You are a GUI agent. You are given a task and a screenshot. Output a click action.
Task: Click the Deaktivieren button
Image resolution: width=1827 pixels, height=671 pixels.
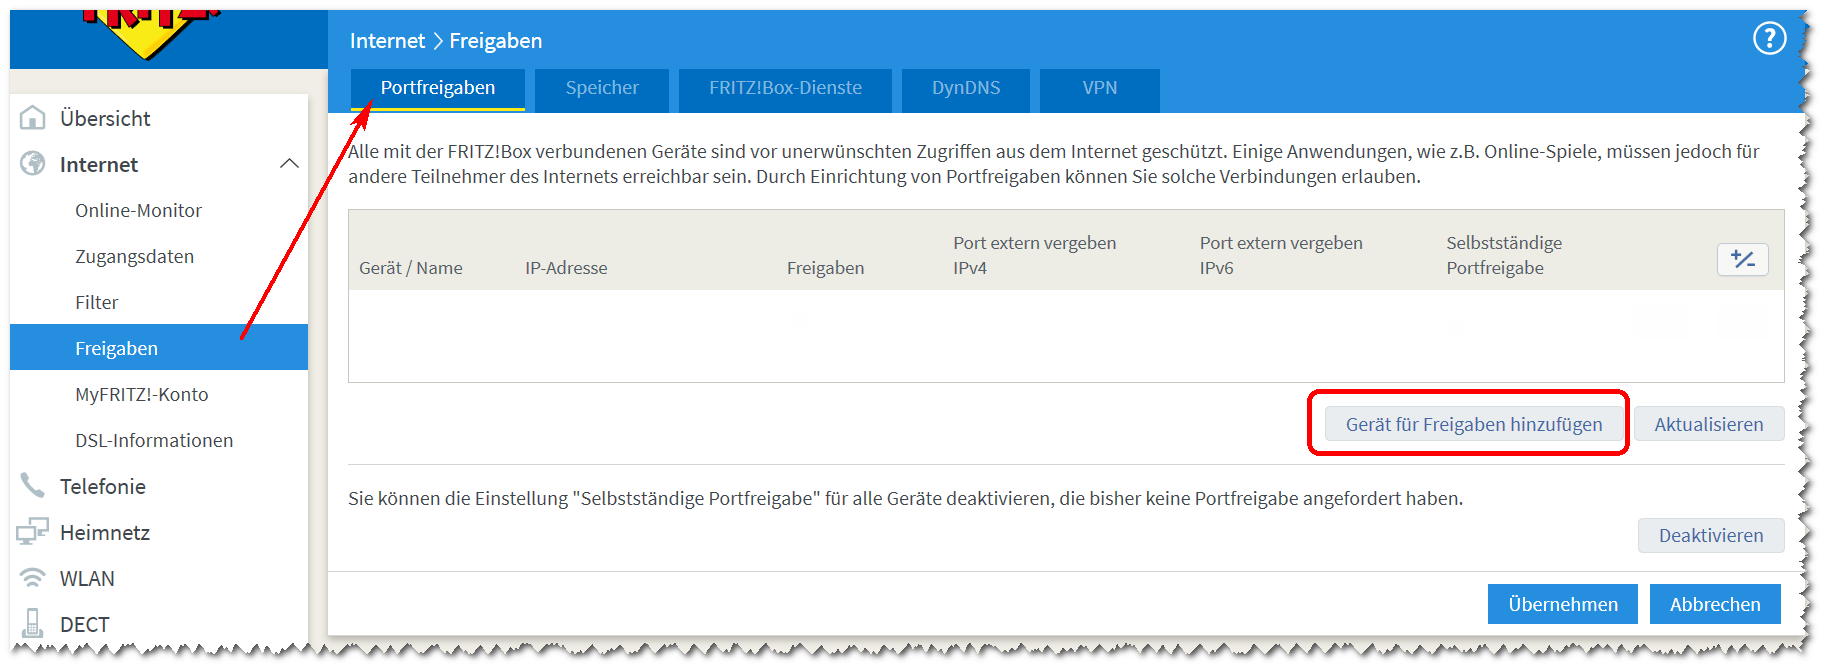(x=1711, y=535)
